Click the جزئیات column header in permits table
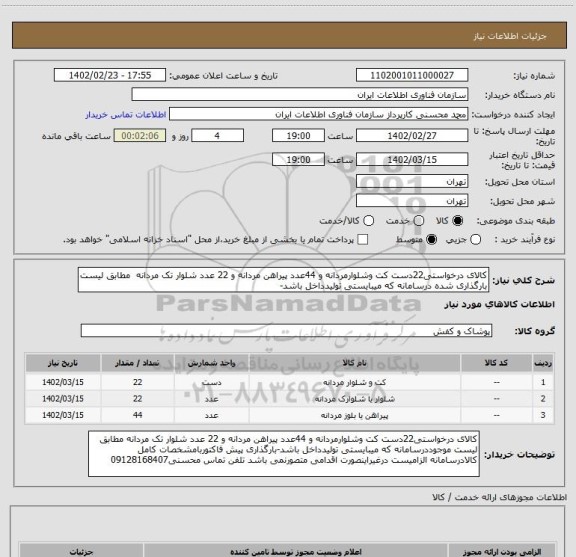 coord(81,551)
